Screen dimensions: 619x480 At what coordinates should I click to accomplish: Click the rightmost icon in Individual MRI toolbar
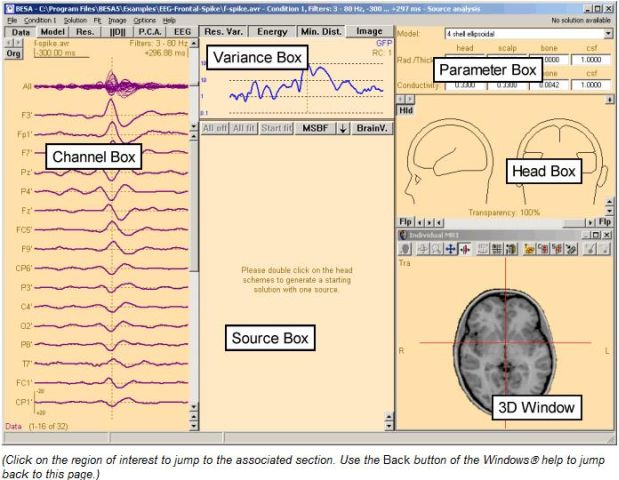pos(603,248)
